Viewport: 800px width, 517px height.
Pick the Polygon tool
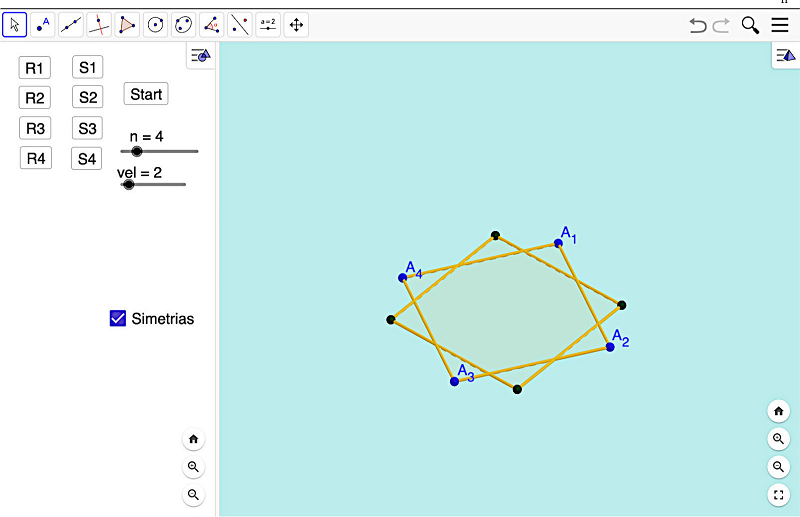(x=127, y=25)
